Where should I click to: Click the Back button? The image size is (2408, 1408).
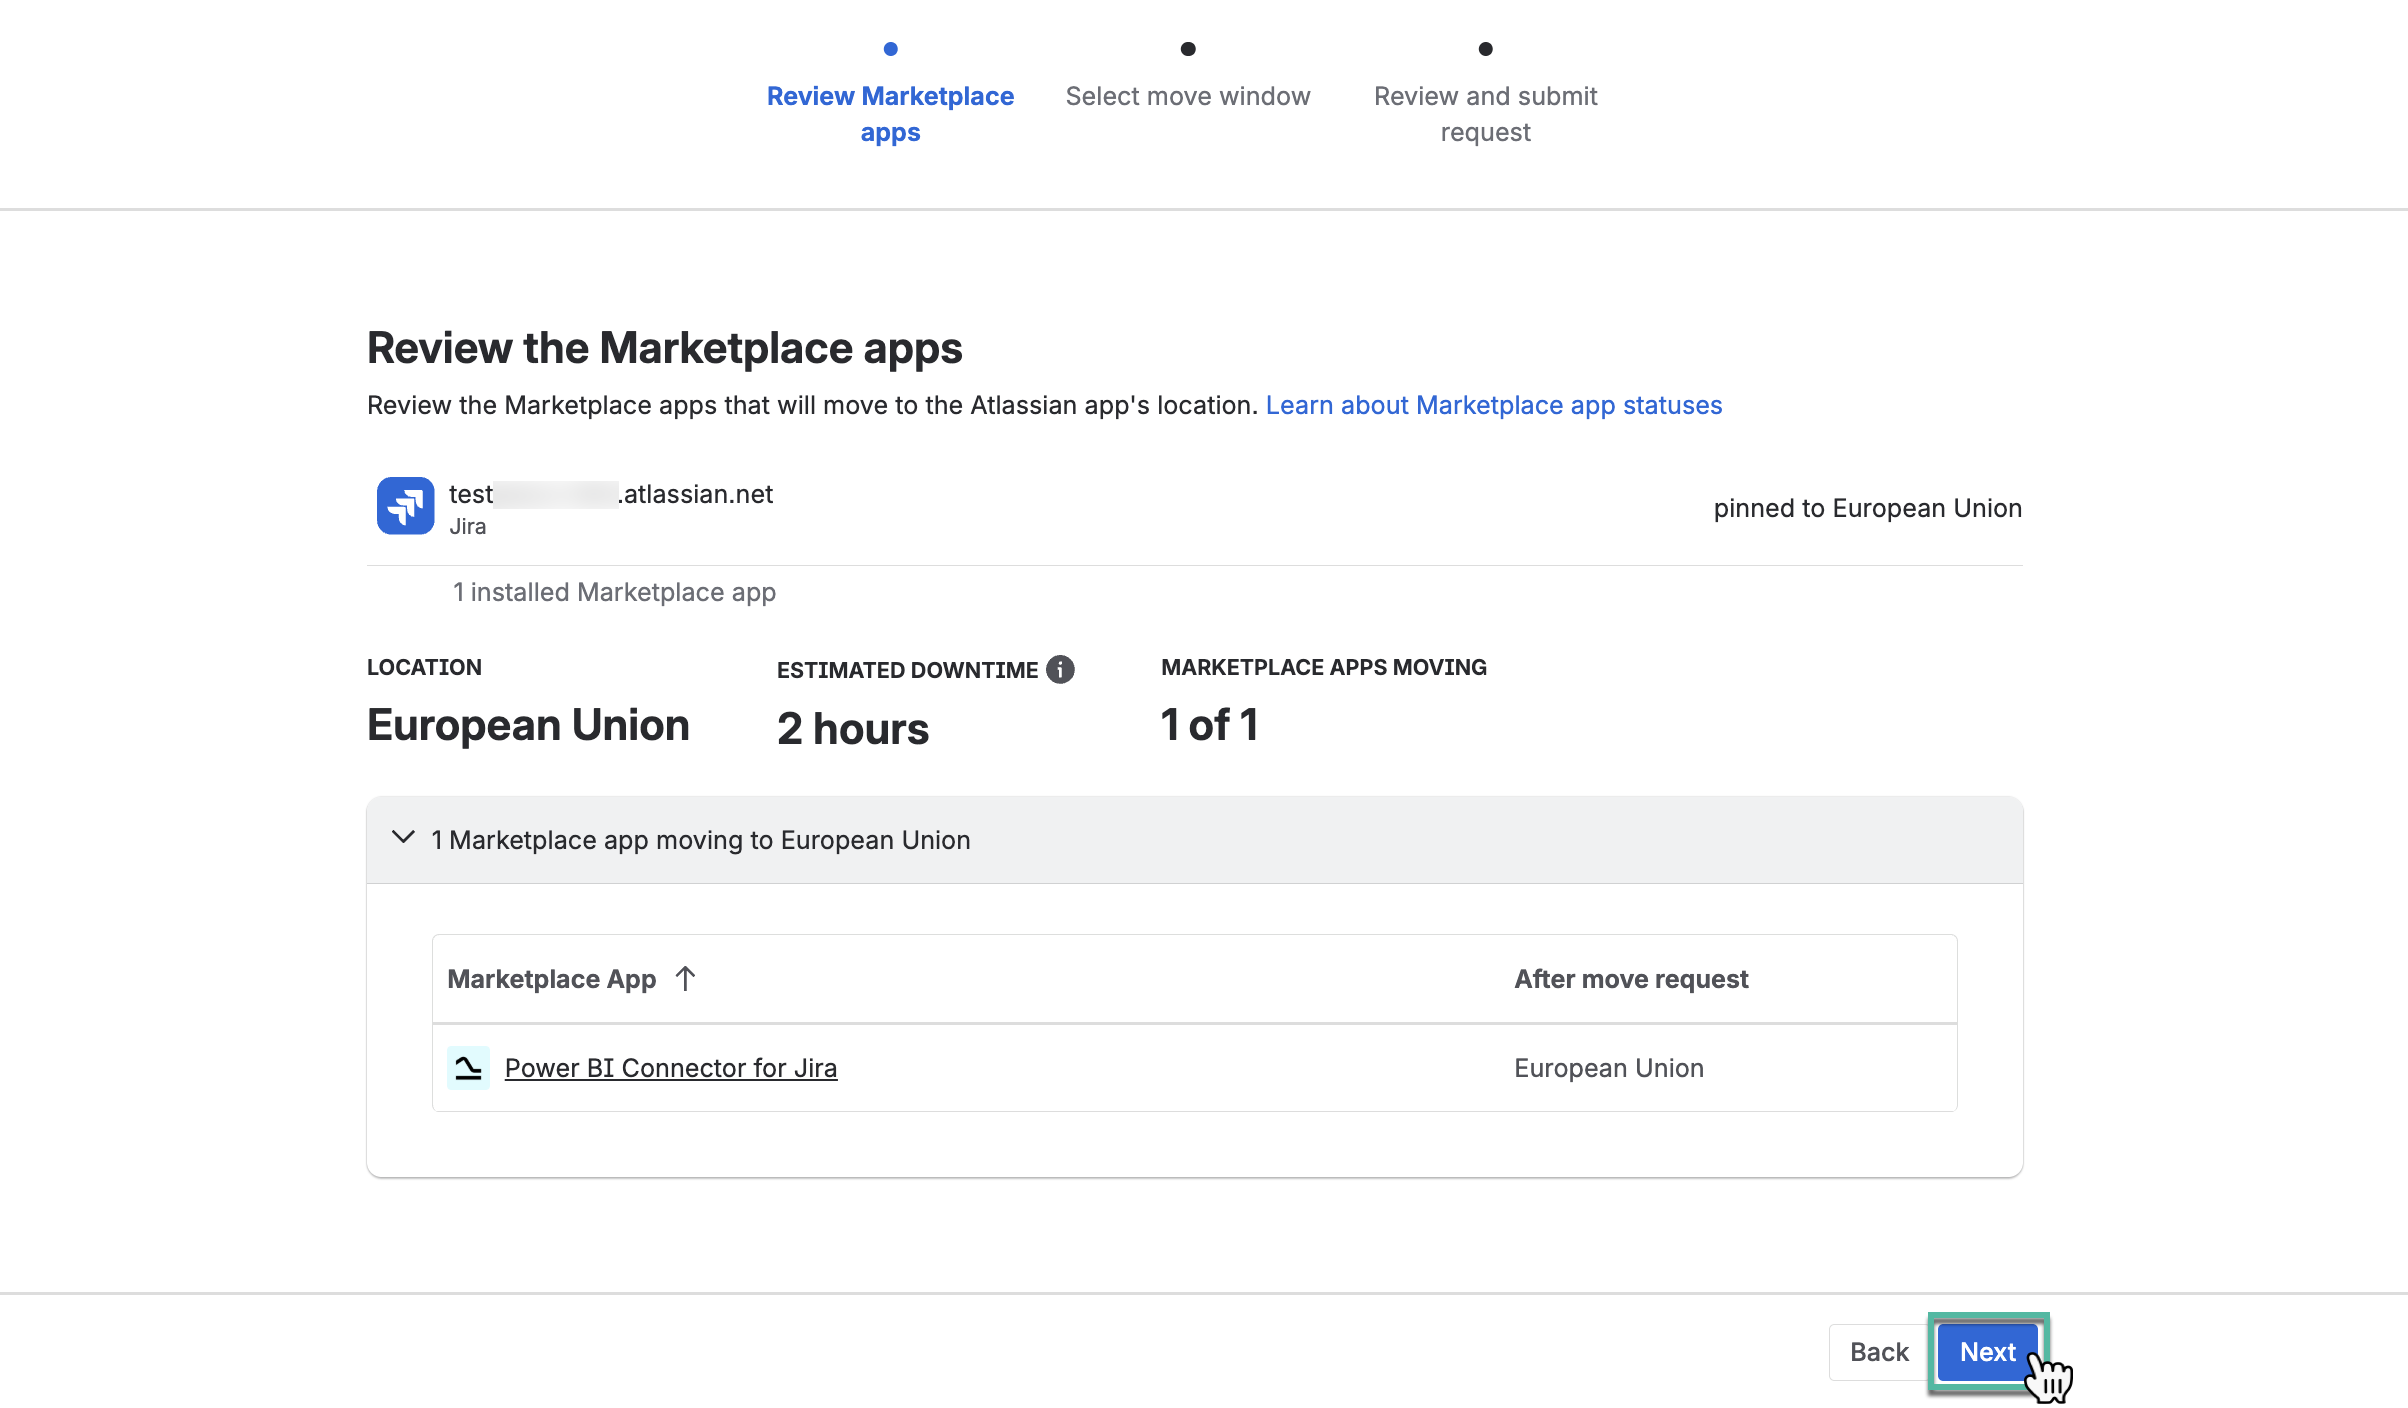tap(1879, 1352)
